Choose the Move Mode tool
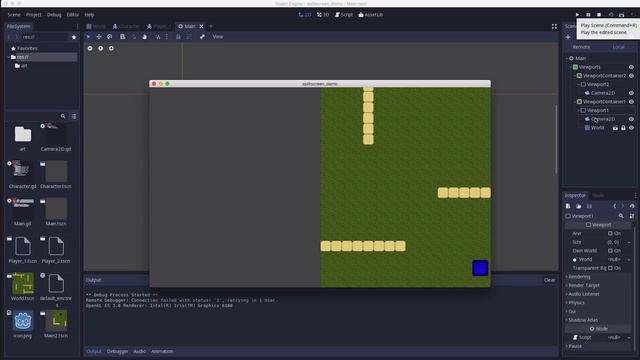 [99, 37]
